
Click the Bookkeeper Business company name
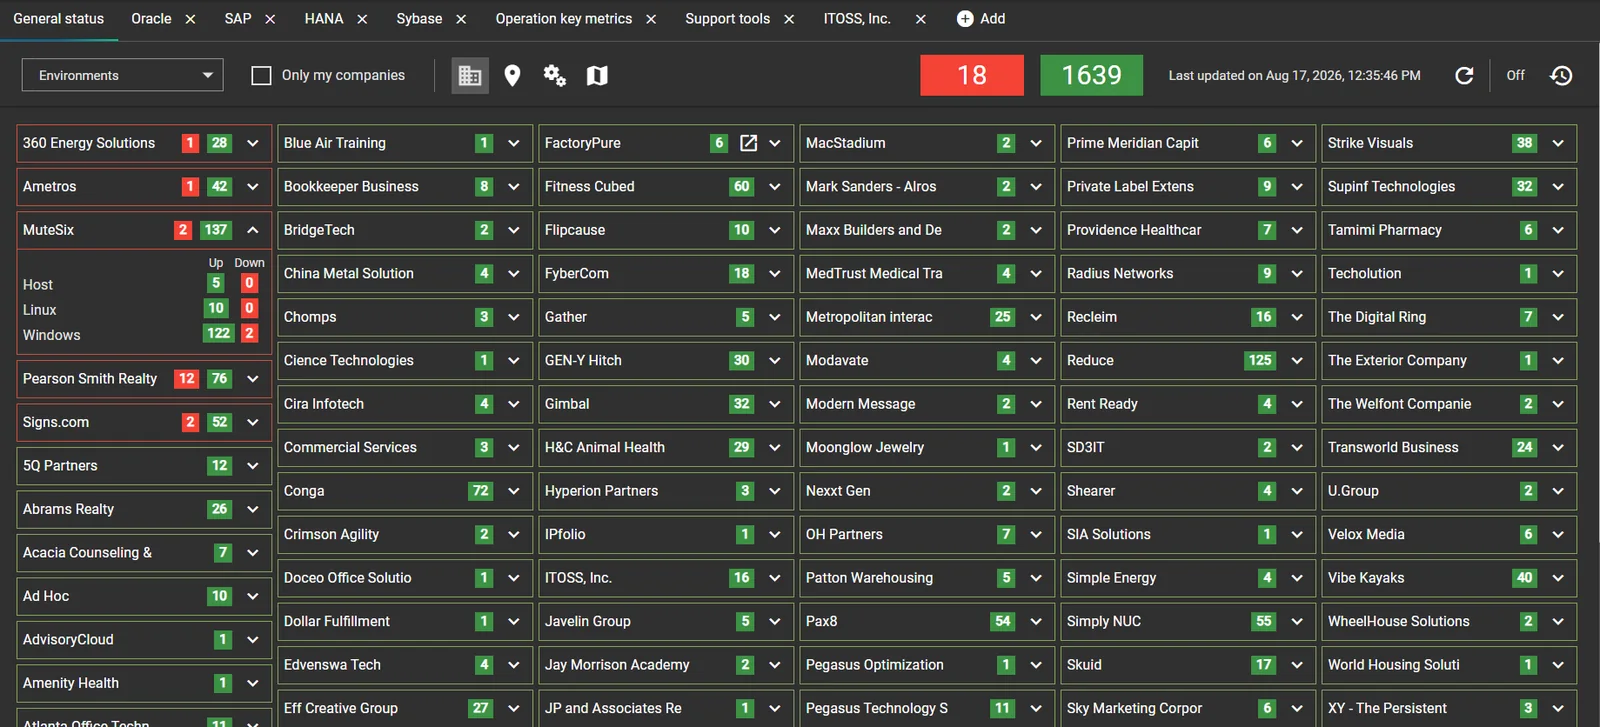[351, 187]
